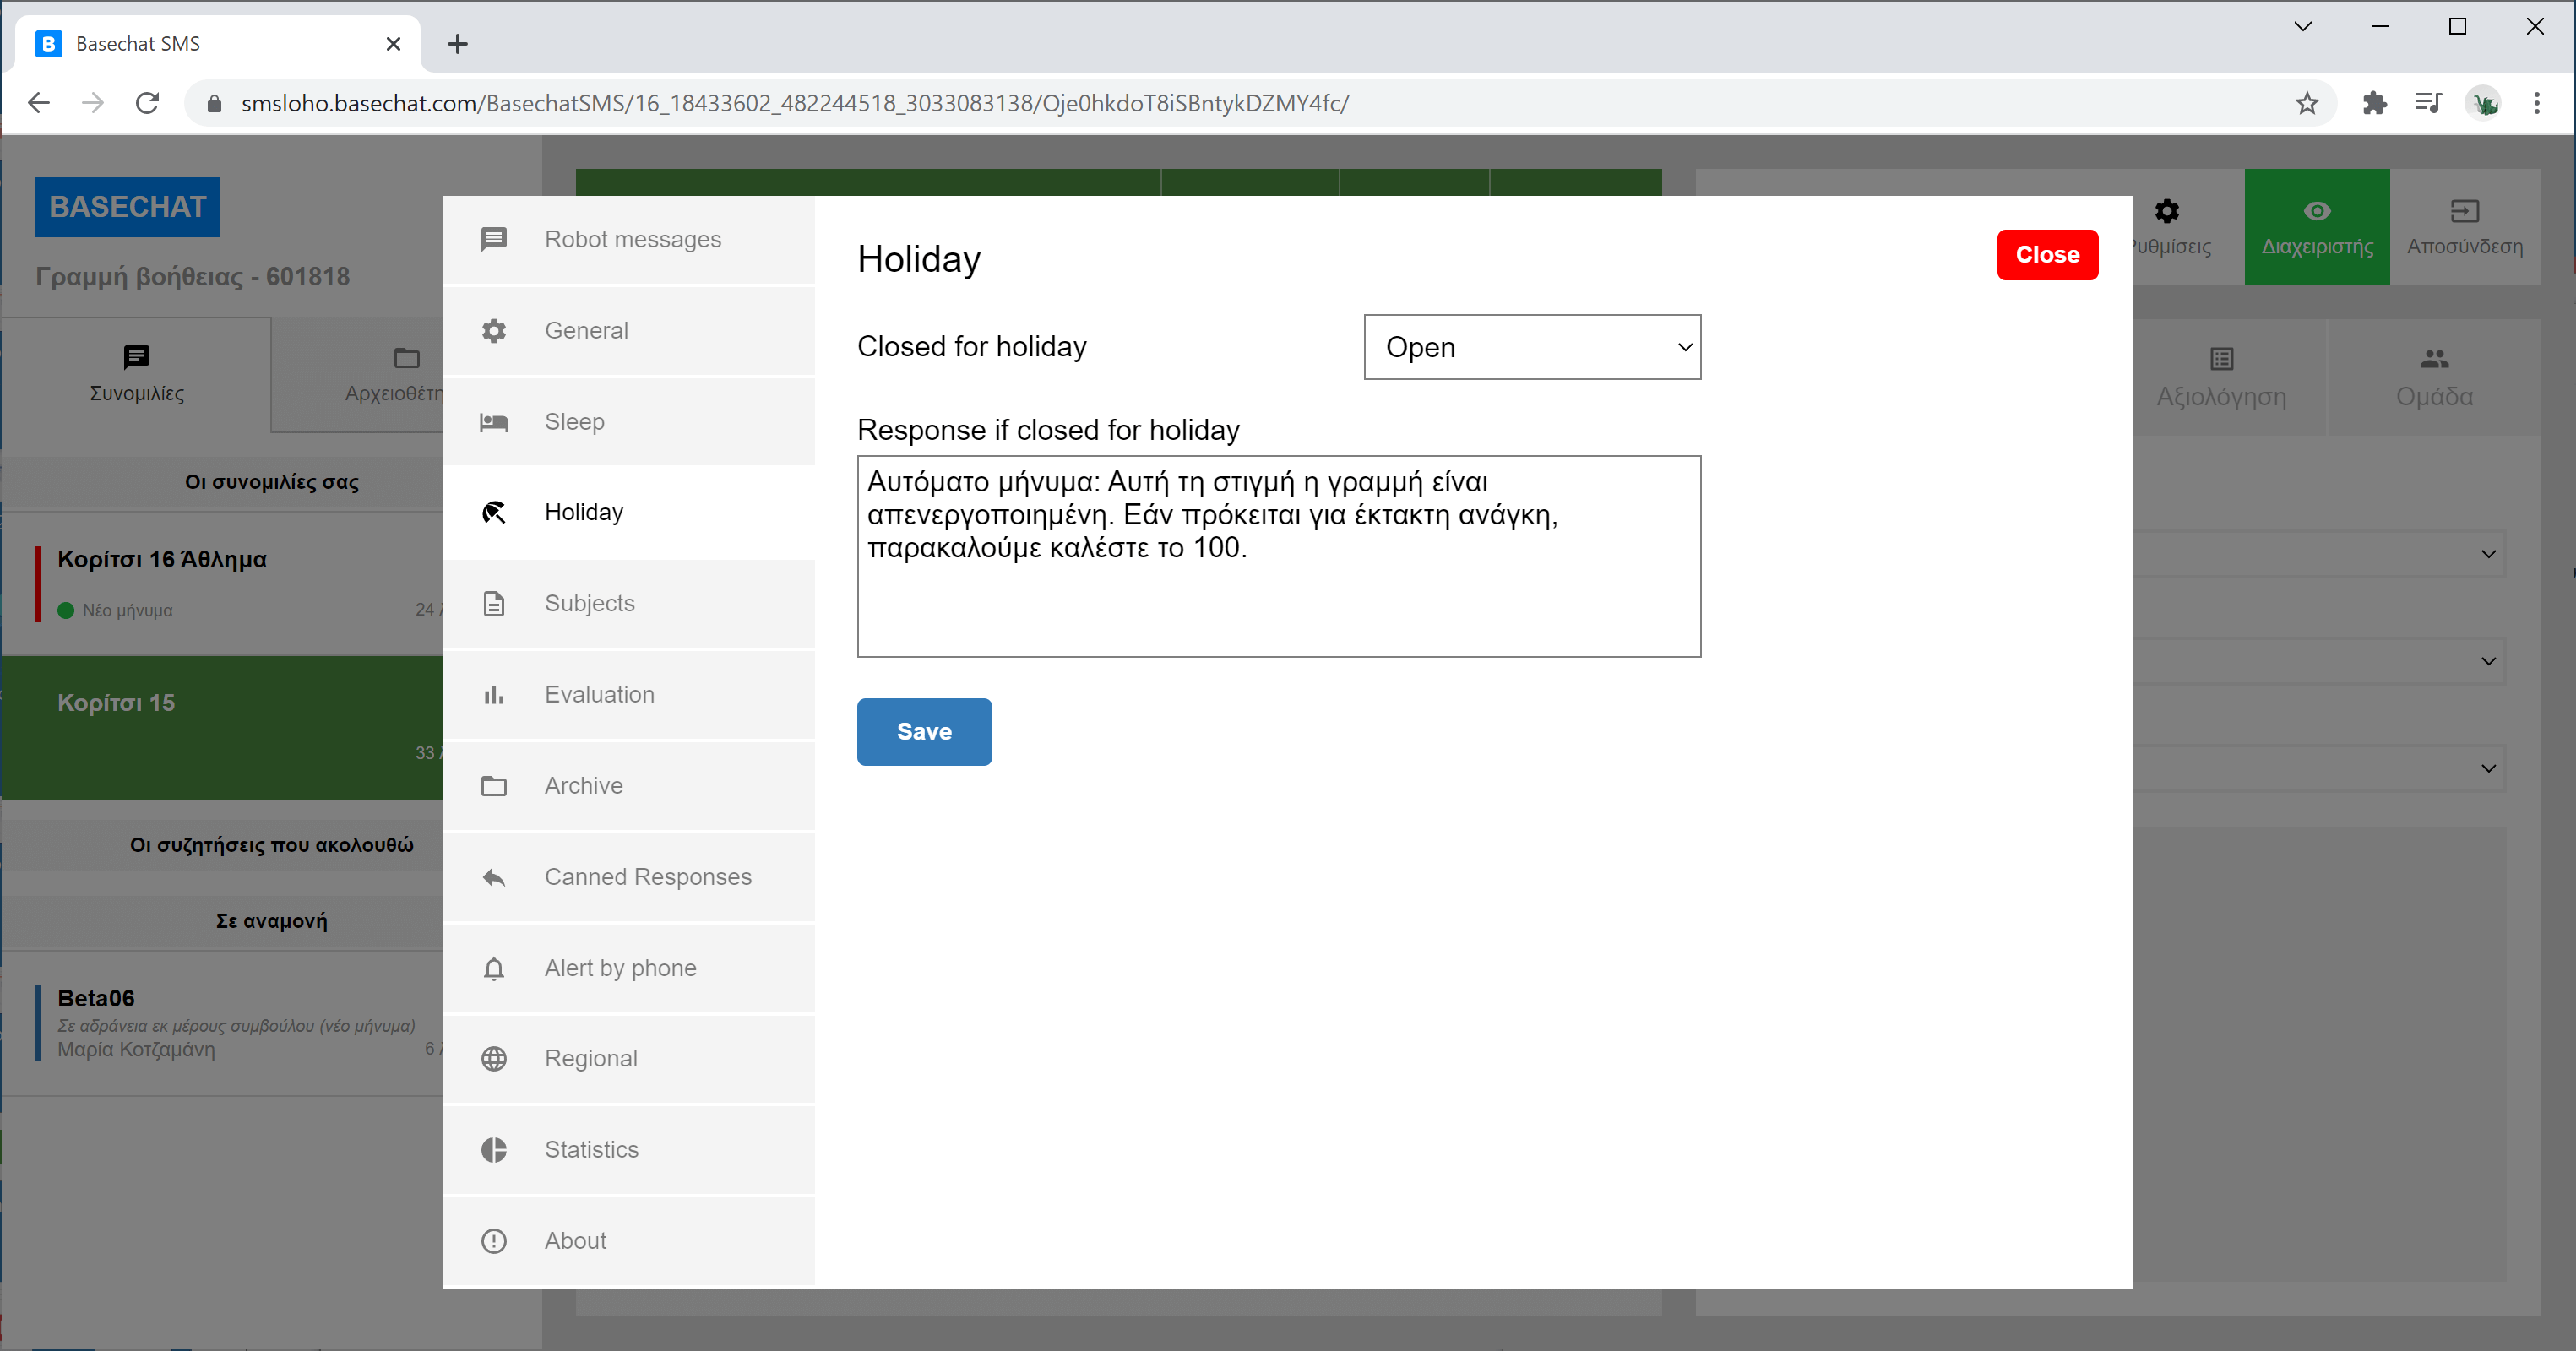Bookmark this page with star icon
2576x1351 pixels.
point(2307,103)
